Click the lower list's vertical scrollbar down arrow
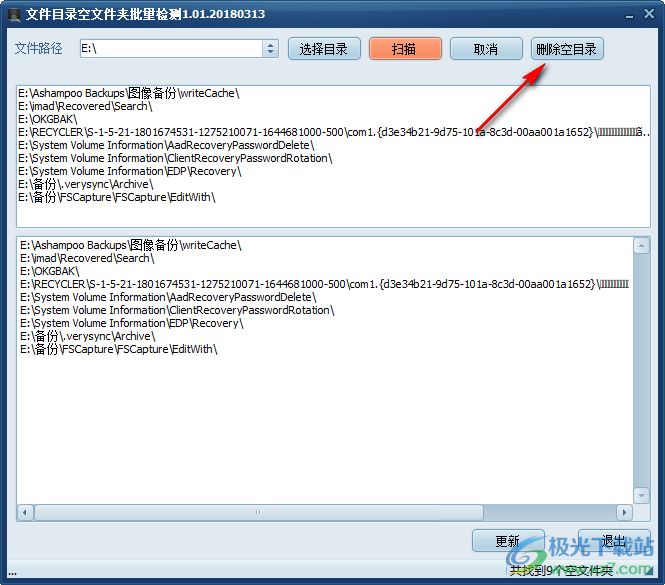 pos(641,495)
